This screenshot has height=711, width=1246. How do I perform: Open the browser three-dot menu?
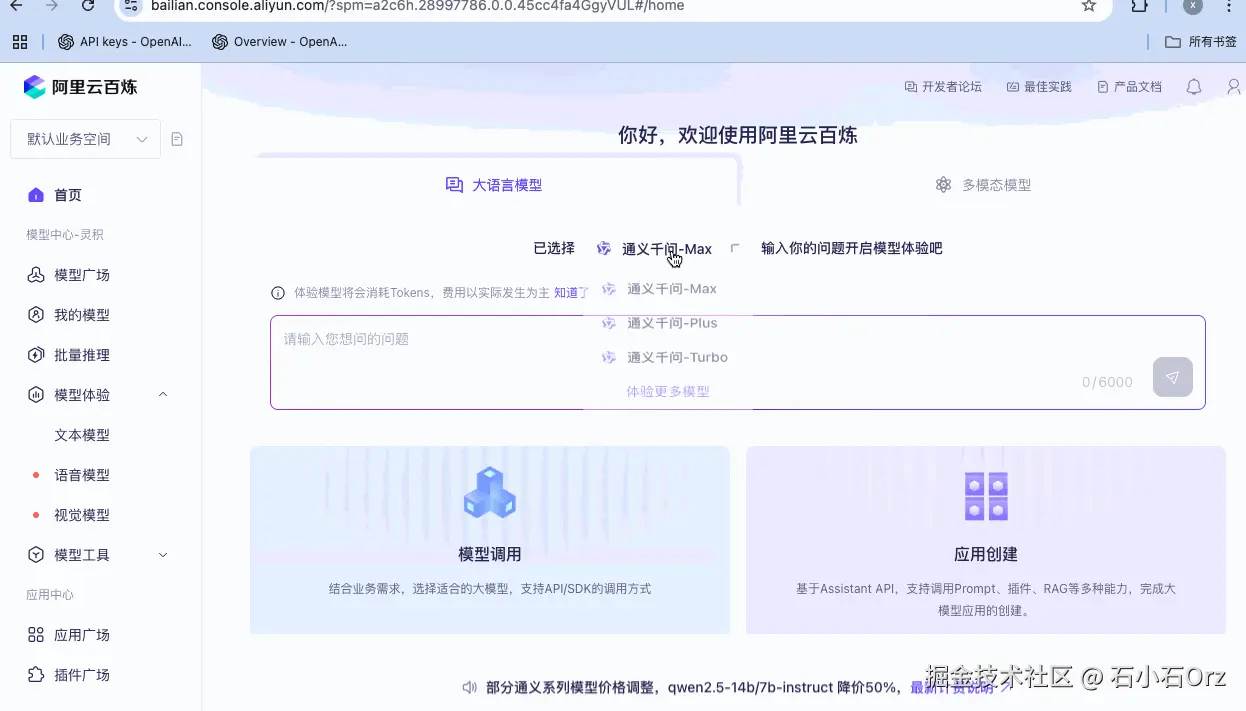click(x=1229, y=6)
